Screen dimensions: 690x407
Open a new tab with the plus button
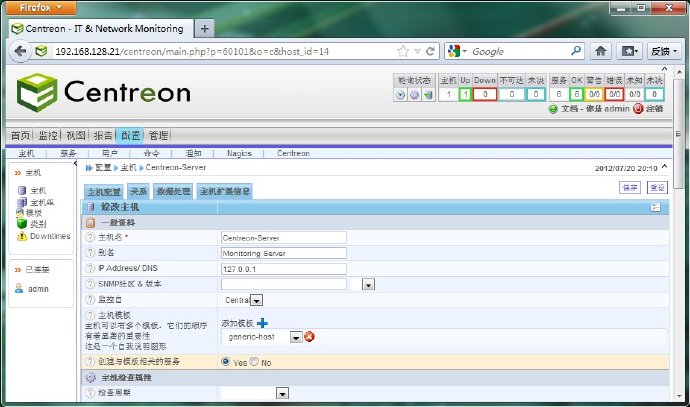204,29
